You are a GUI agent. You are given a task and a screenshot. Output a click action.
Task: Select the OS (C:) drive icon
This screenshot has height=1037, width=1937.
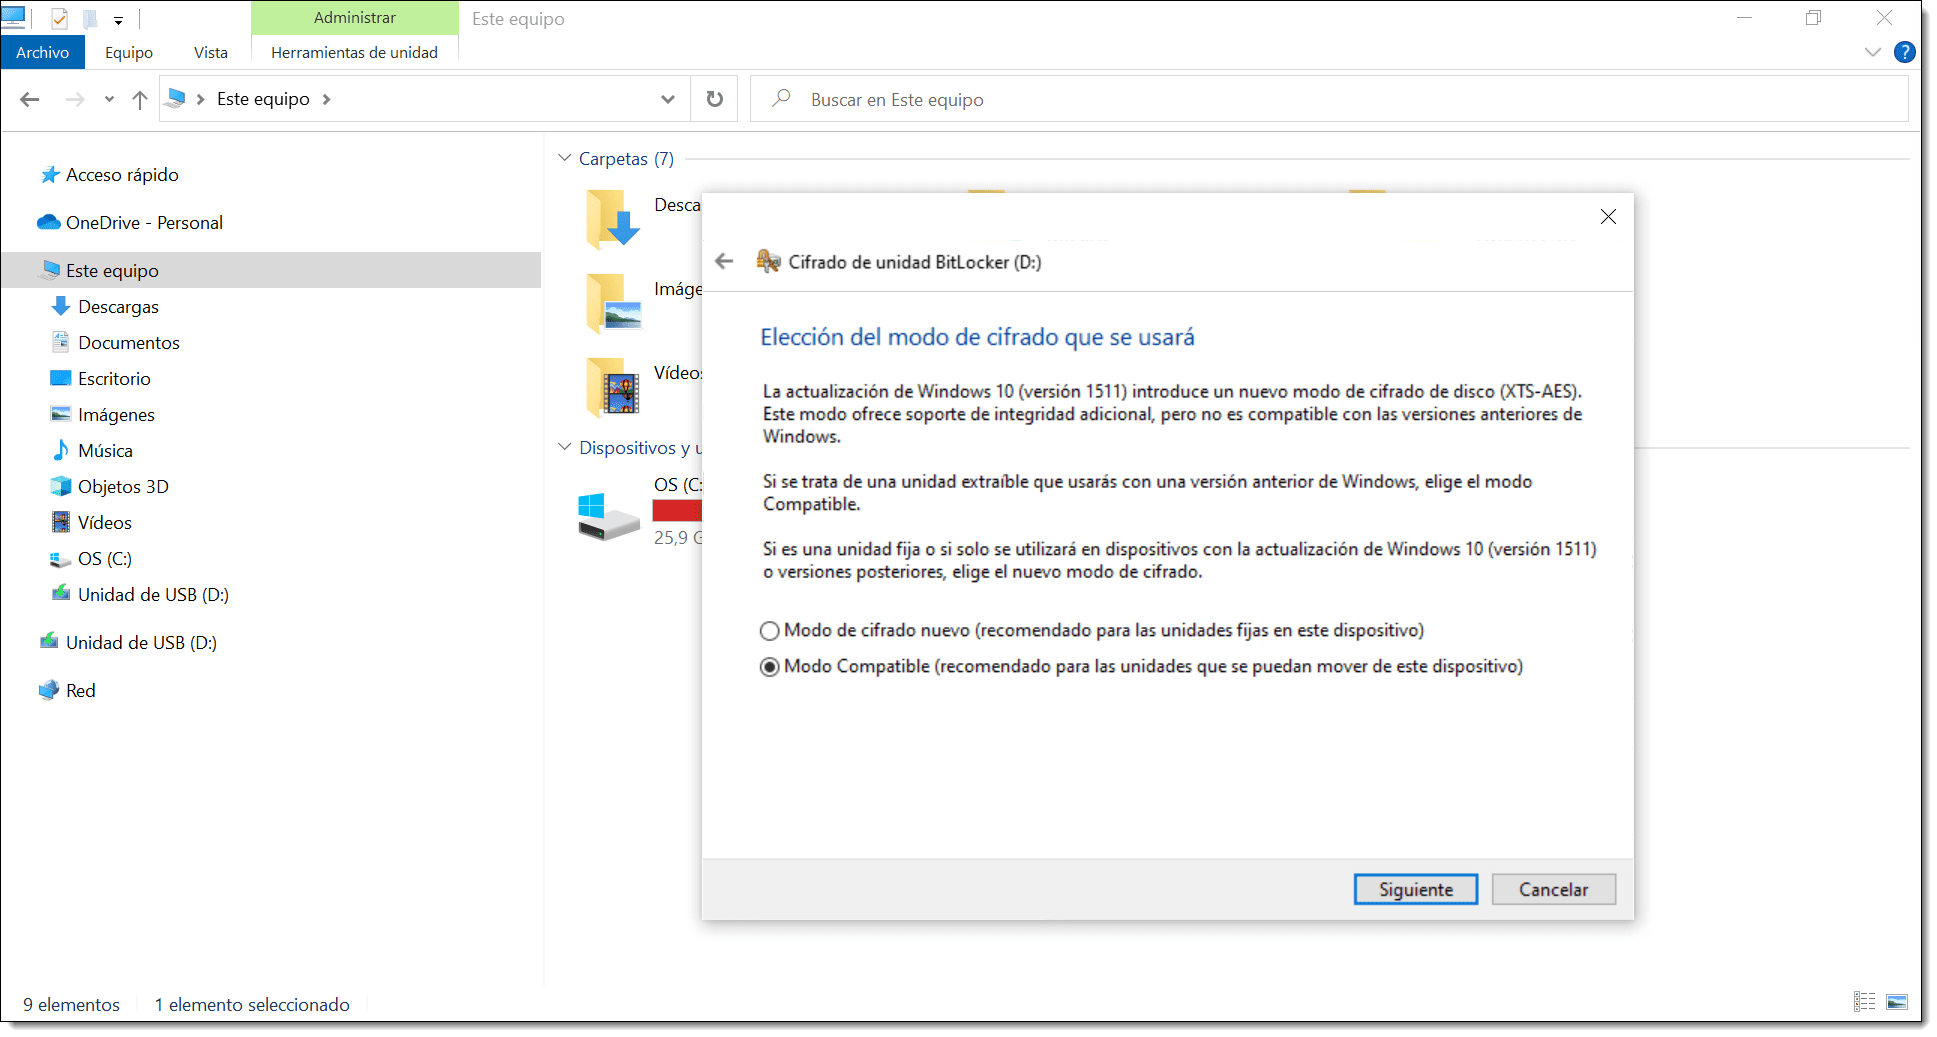click(x=608, y=516)
